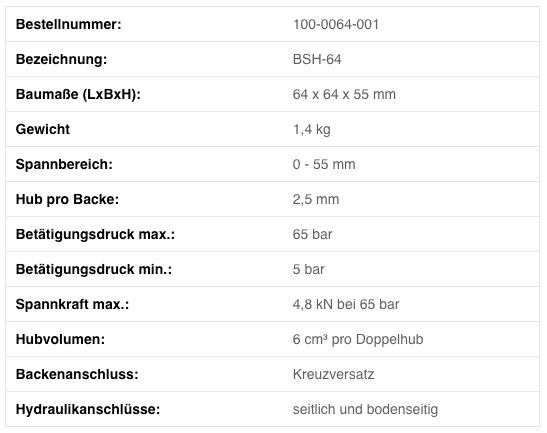Click the Hub pro Backe label

[67, 199]
